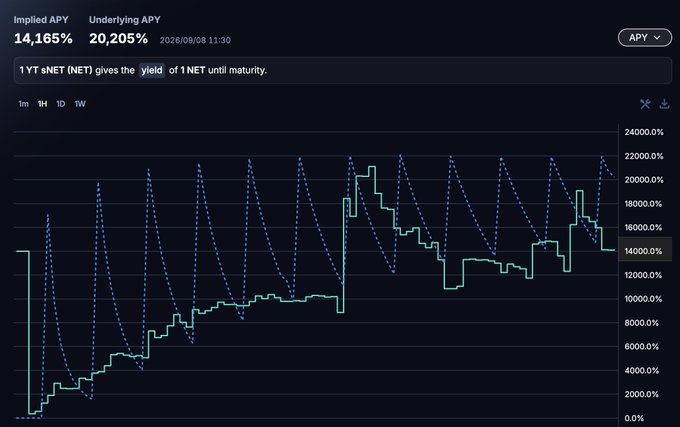Click the 4000.0% axis label
This screenshot has width=680, height=427.
click(641, 371)
